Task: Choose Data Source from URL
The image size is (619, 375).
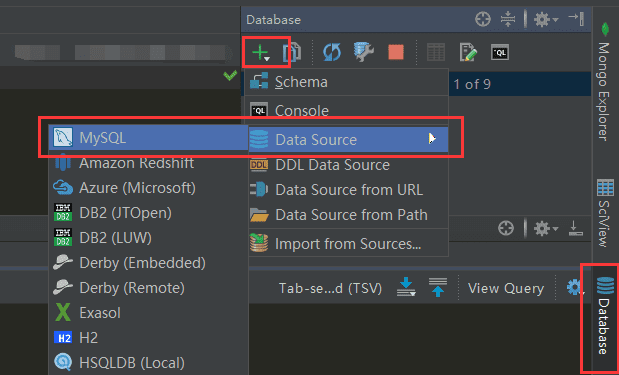Action: [x=348, y=190]
